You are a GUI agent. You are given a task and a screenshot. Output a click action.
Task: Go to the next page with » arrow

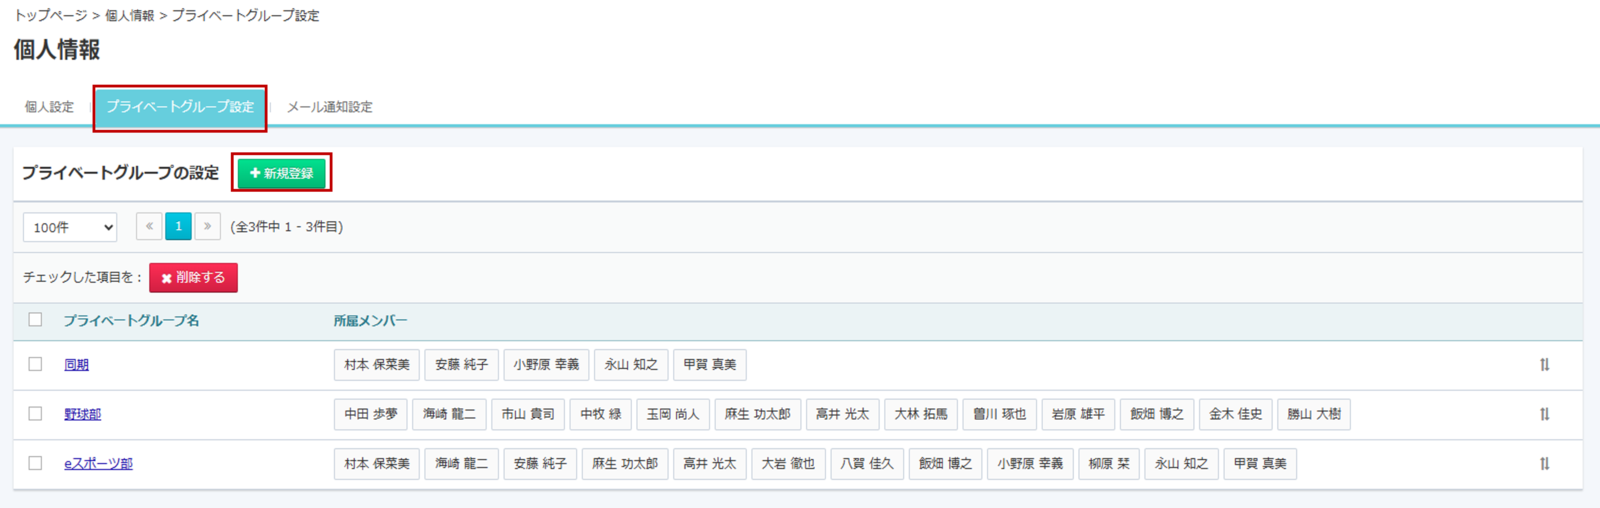tap(207, 227)
